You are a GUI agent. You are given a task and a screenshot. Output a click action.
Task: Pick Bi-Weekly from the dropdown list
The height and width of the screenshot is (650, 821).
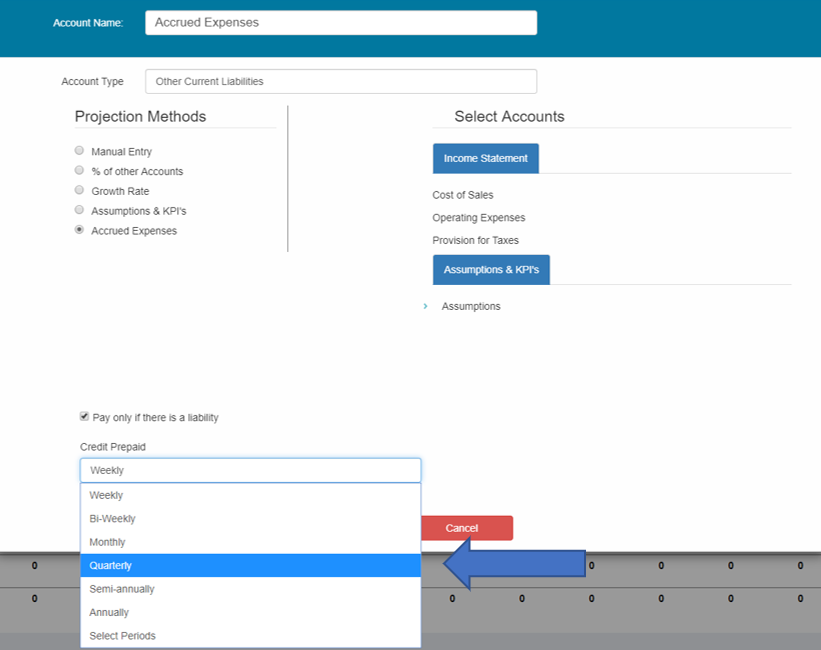pyautogui.click(x=250, y=519)
